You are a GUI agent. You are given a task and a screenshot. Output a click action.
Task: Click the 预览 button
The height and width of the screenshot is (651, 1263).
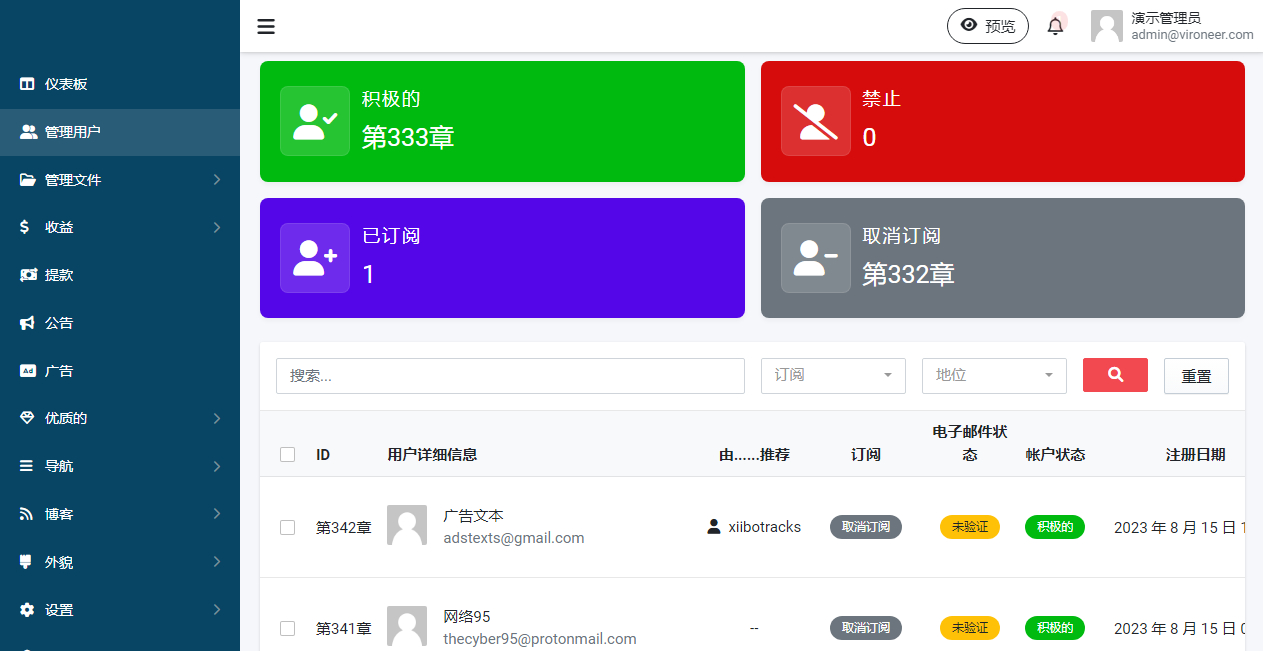pyautogui.click(x=987, y=26)
